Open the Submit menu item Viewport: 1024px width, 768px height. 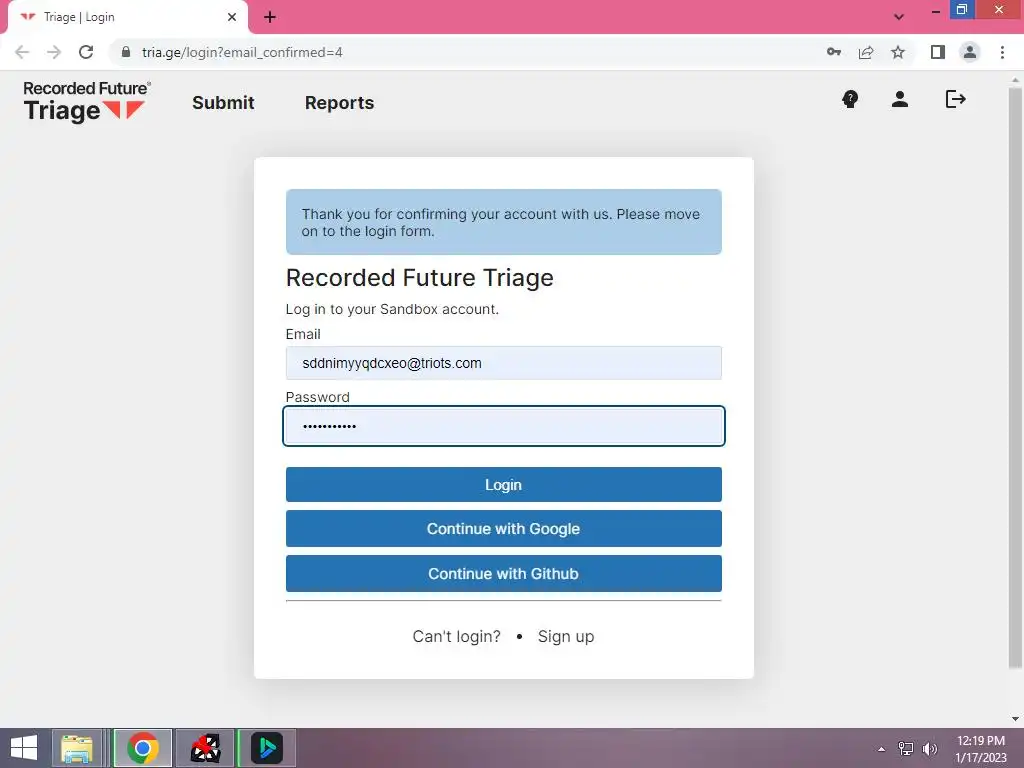pos(223,103)
